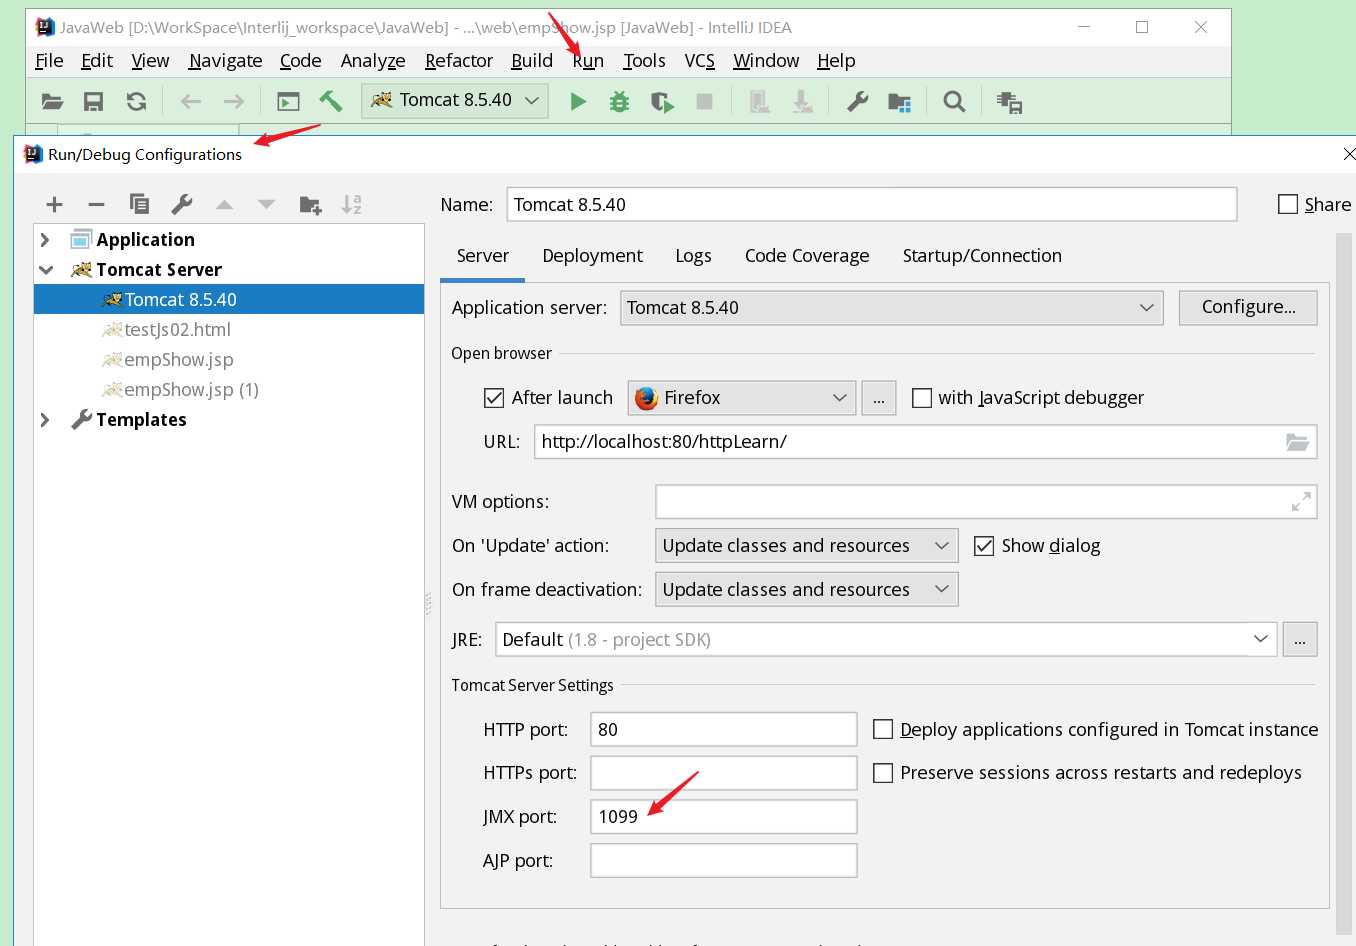Collapse the Tomcat Server tree node

[x=46, y=270]
